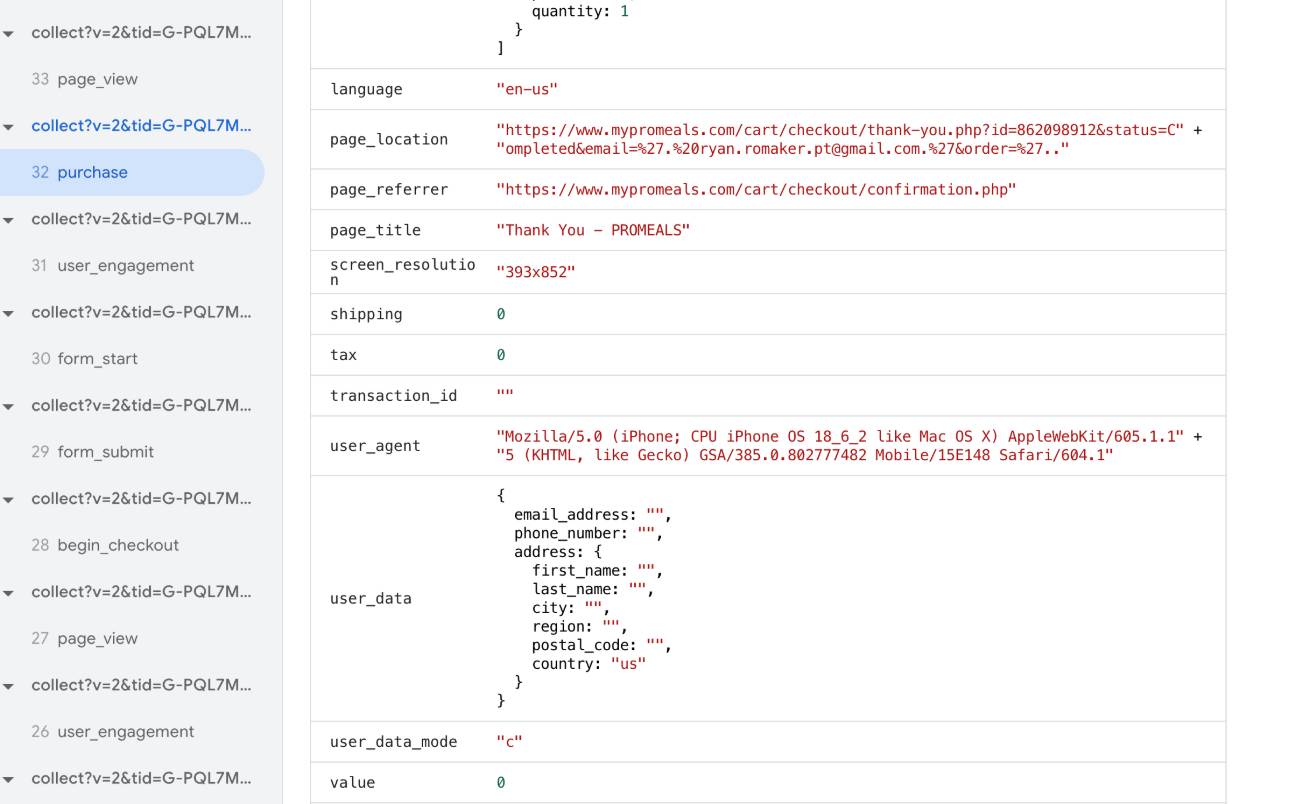Collapse the collect group containing 28 begin_checkout
Image resolution: width=1303 pixels, height=804 pixels.
click(9, 498)
